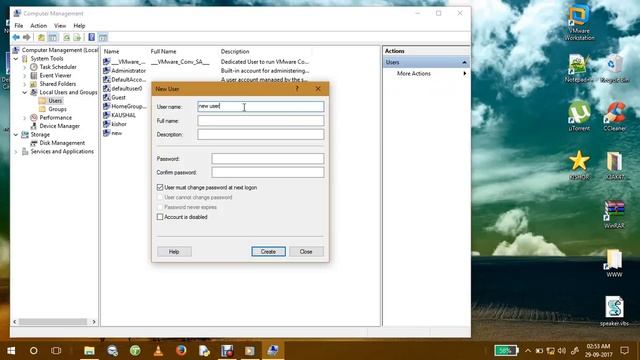Click the Create button
The height and width of the screenshot is (360, 640).
[x=268, y=251]
